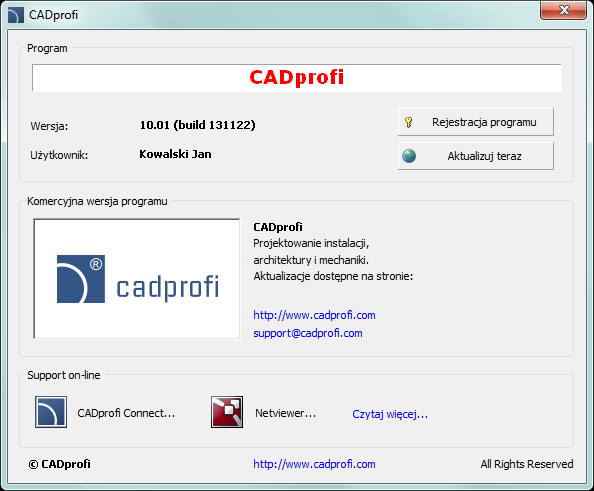
Task: Click Aktualizacje dostępne na stronie: text
Action: 333,276
